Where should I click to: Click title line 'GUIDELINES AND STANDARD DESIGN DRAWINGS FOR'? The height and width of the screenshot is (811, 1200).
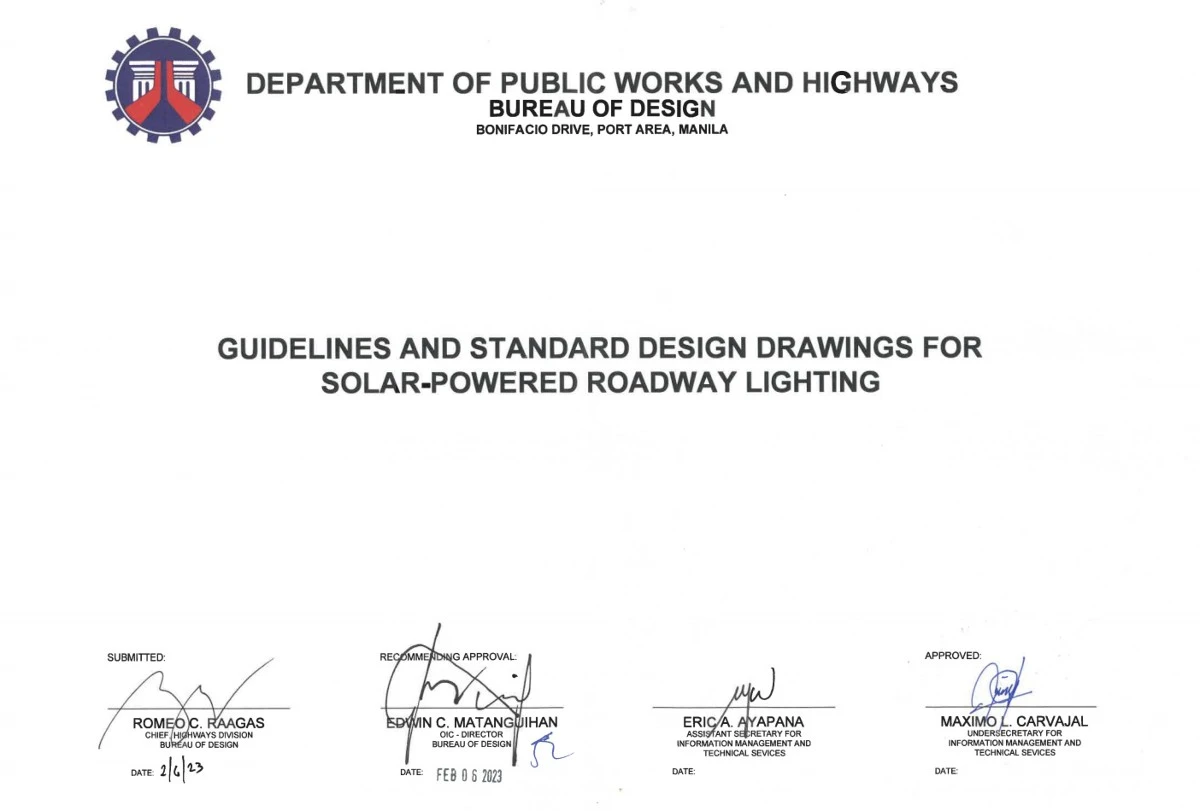pyautogui.click(x=600, y=348)
